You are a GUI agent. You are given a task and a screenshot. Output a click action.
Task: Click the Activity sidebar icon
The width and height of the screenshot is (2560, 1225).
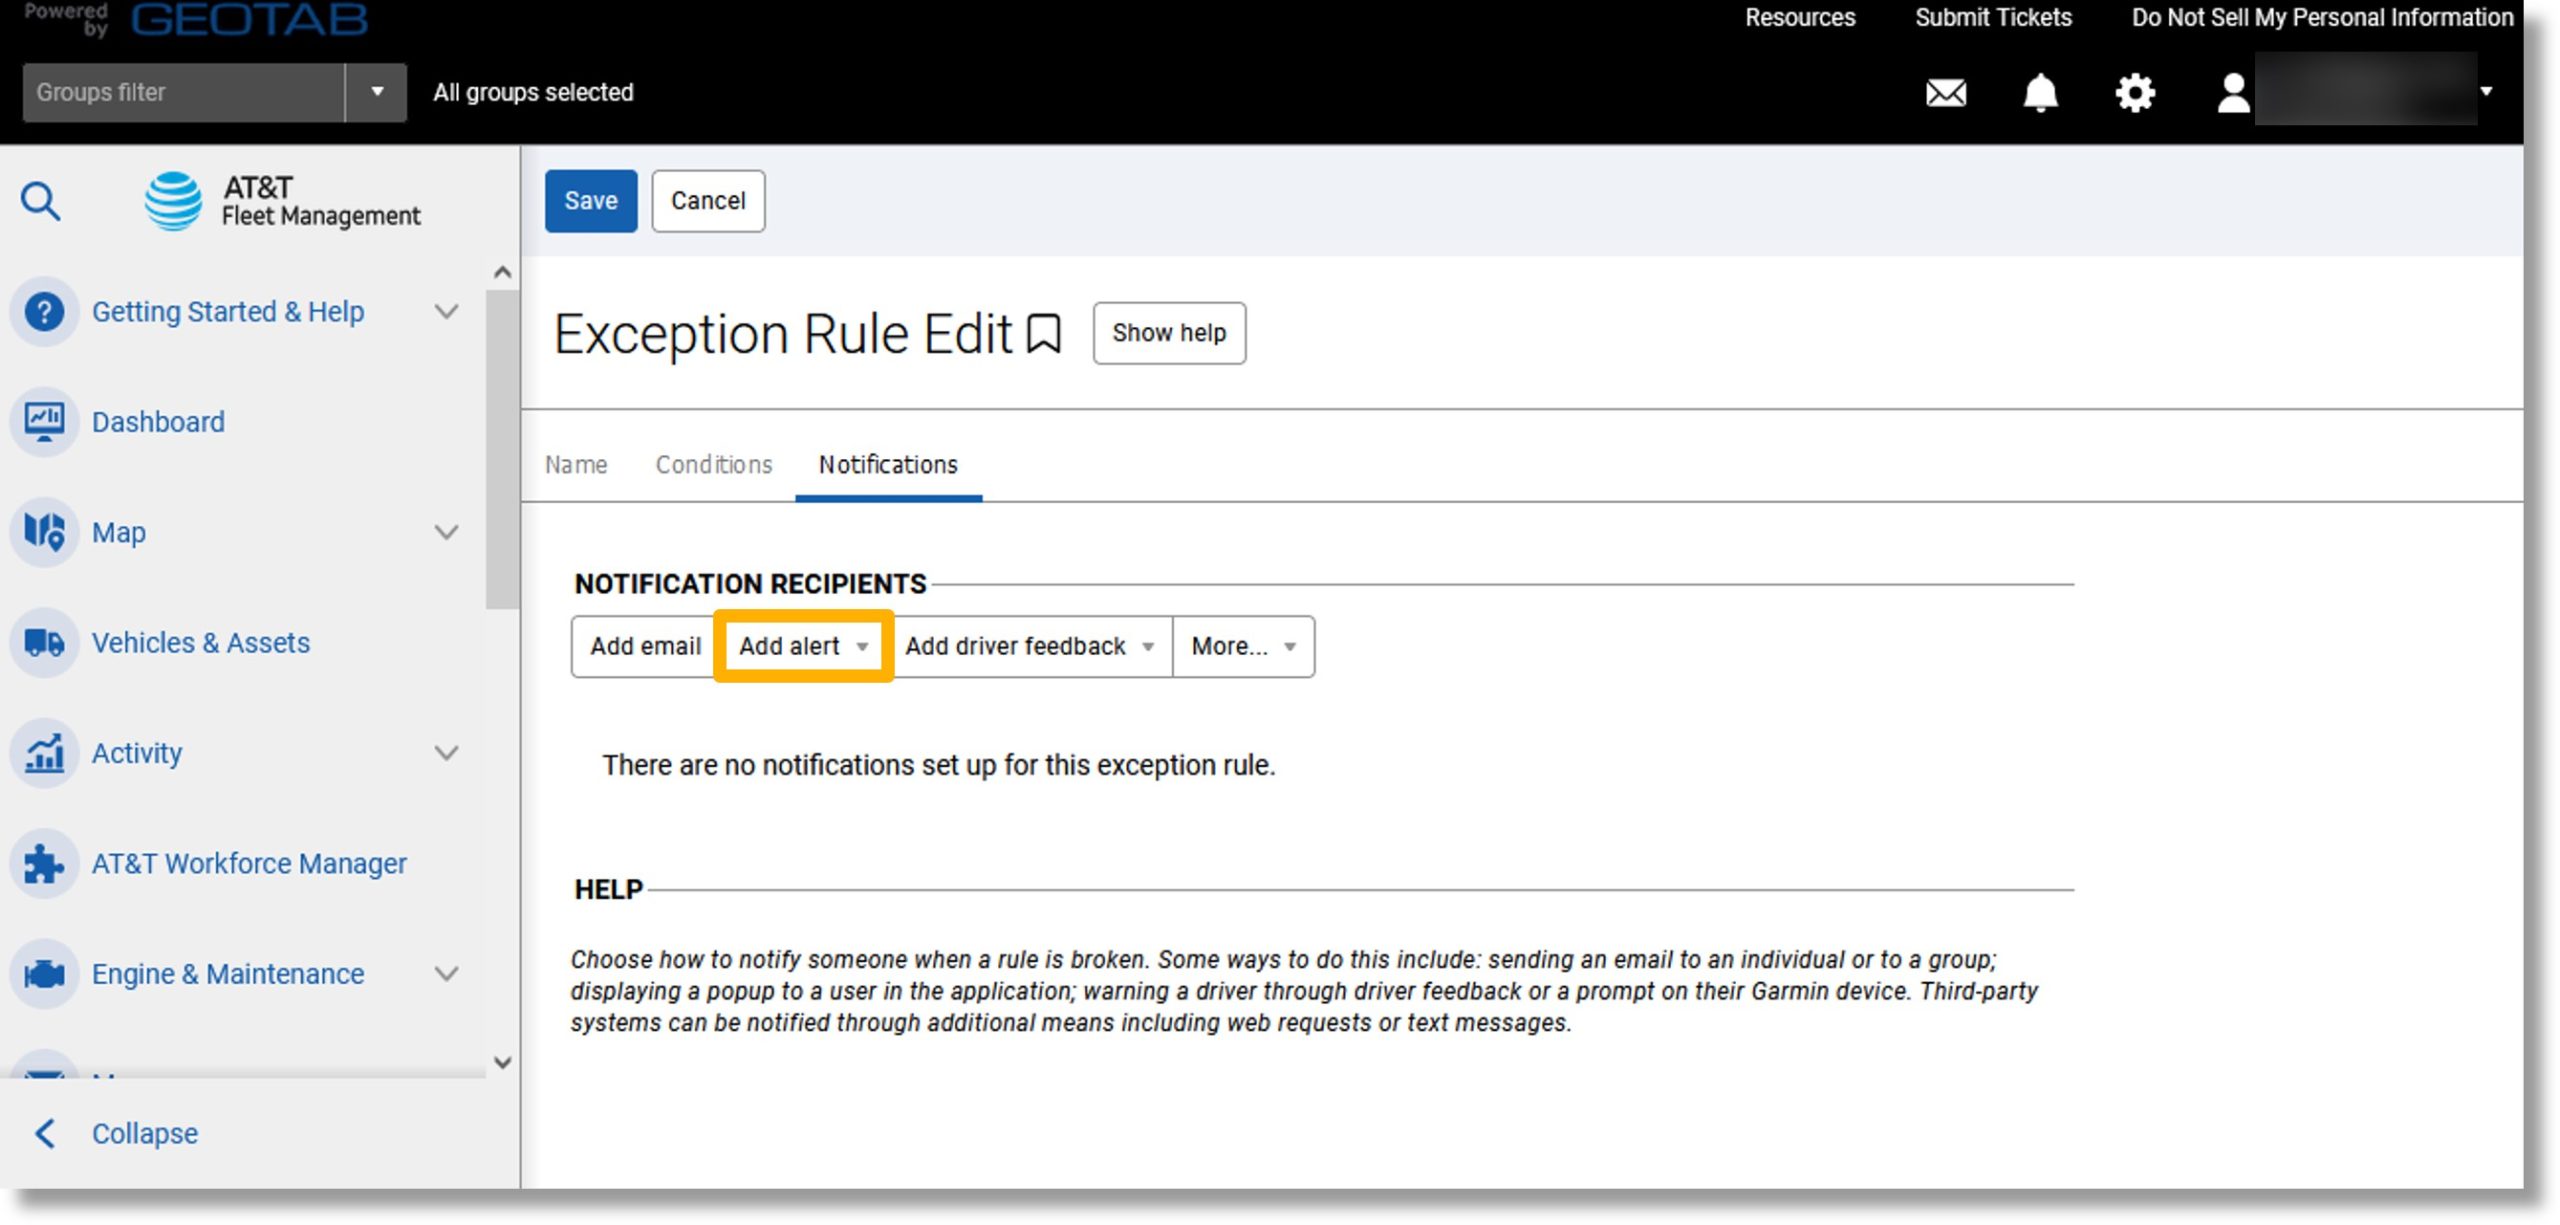click(44, 751)
